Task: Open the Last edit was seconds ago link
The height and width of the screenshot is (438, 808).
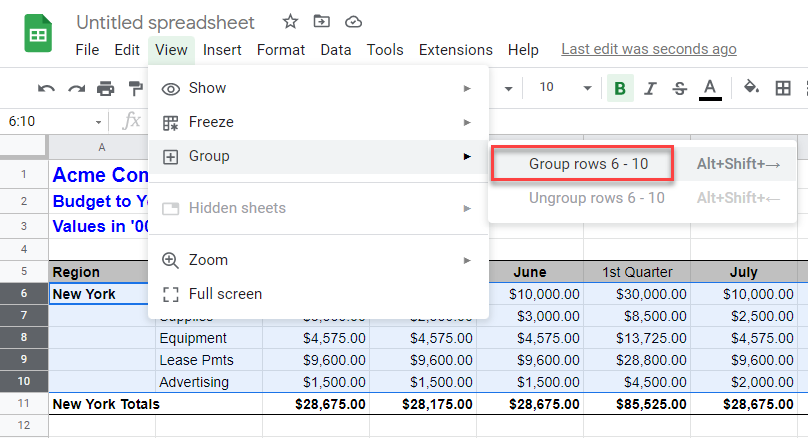Action: 649,49
